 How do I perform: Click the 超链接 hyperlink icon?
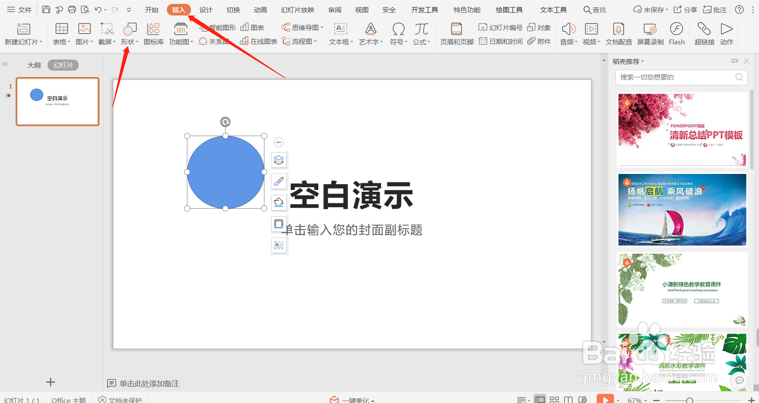[x=704, y=29]
